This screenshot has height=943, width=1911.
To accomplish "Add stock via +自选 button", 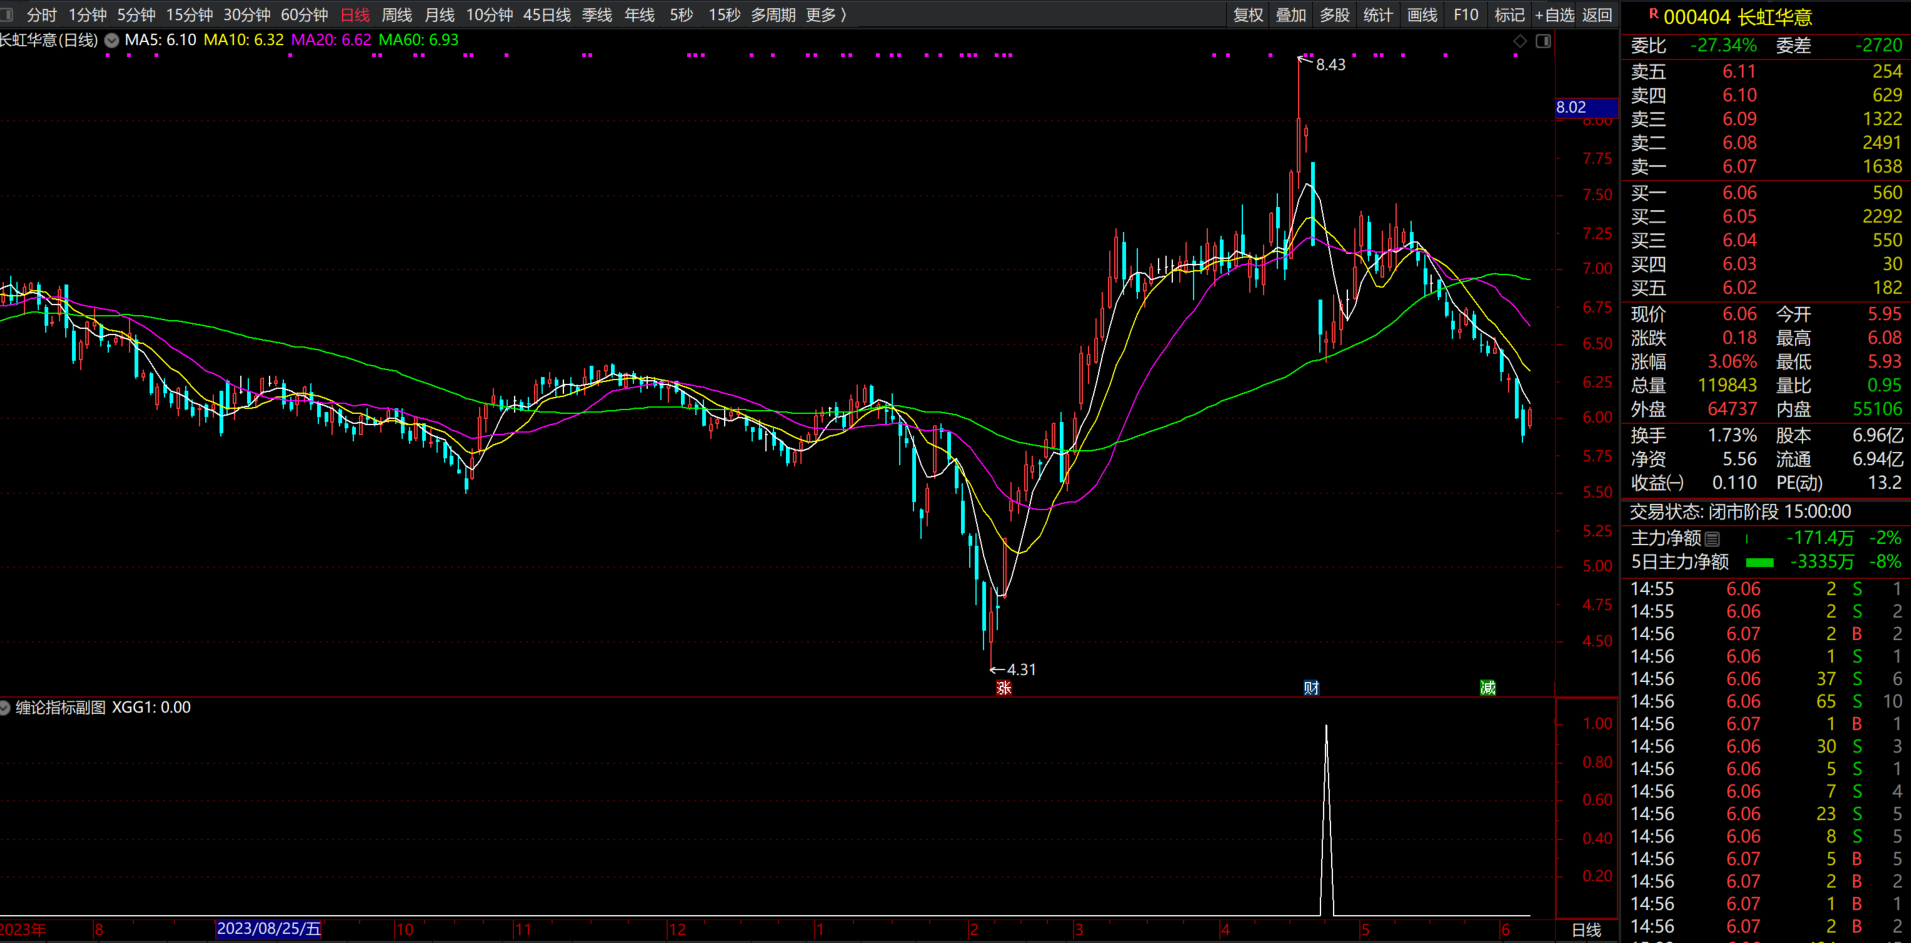I will 1555,15.
